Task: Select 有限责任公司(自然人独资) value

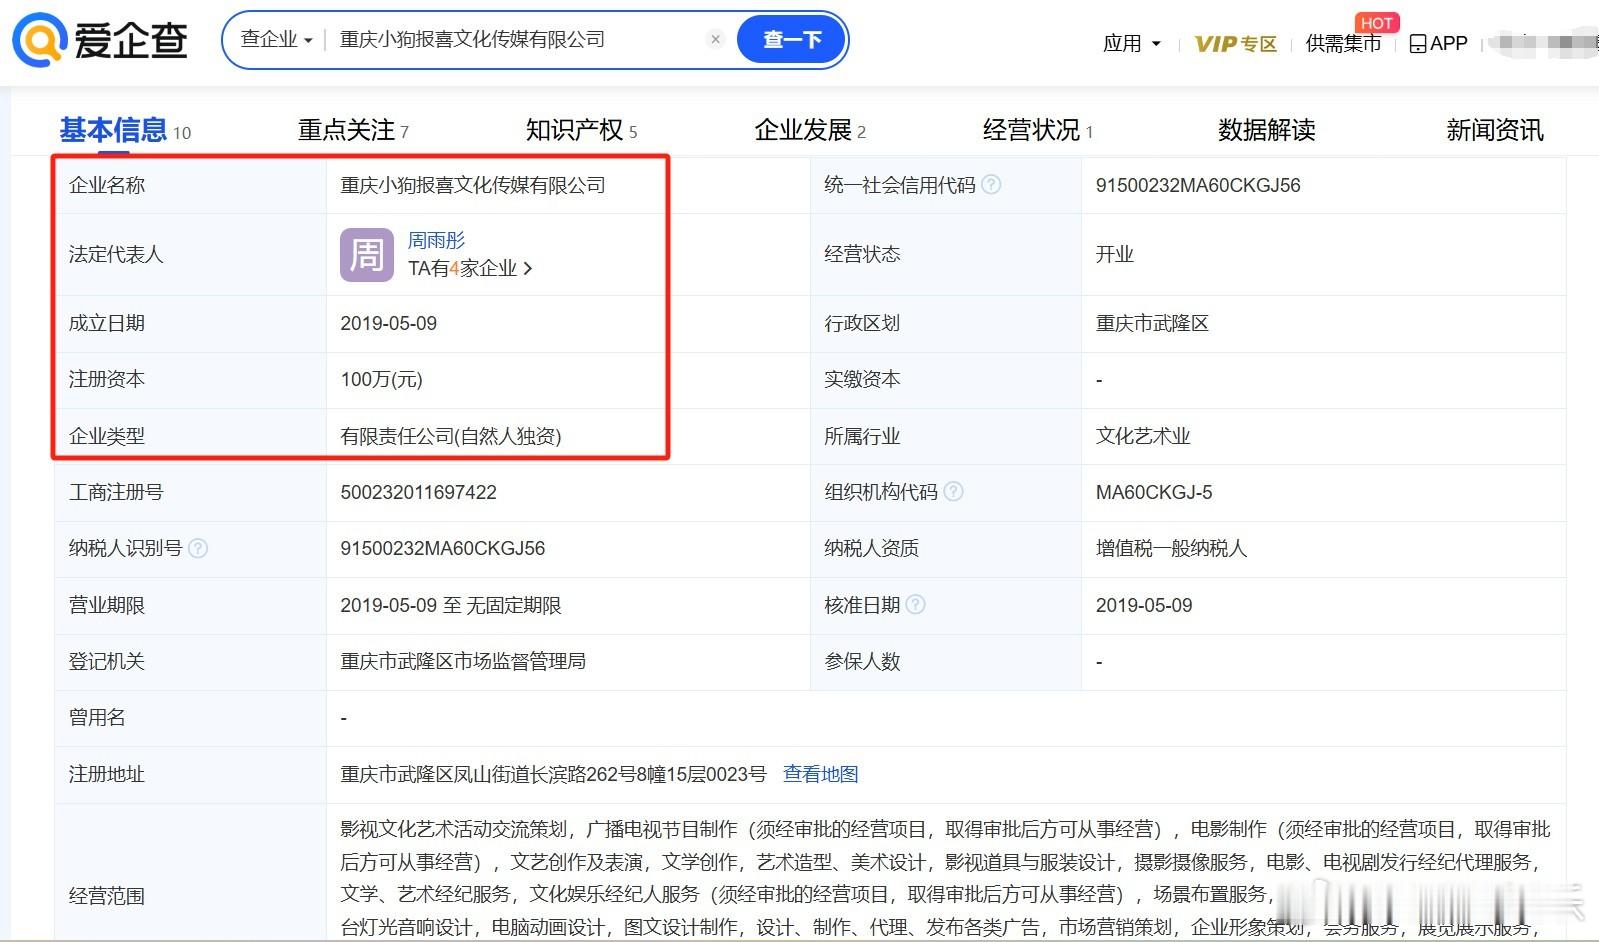Action: coord(450,436)
